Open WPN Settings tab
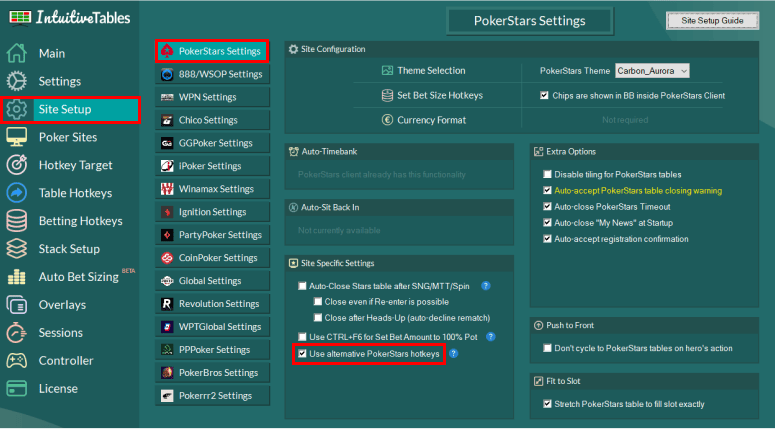Viewport: 775px width, 429px height. pos(213,97)
